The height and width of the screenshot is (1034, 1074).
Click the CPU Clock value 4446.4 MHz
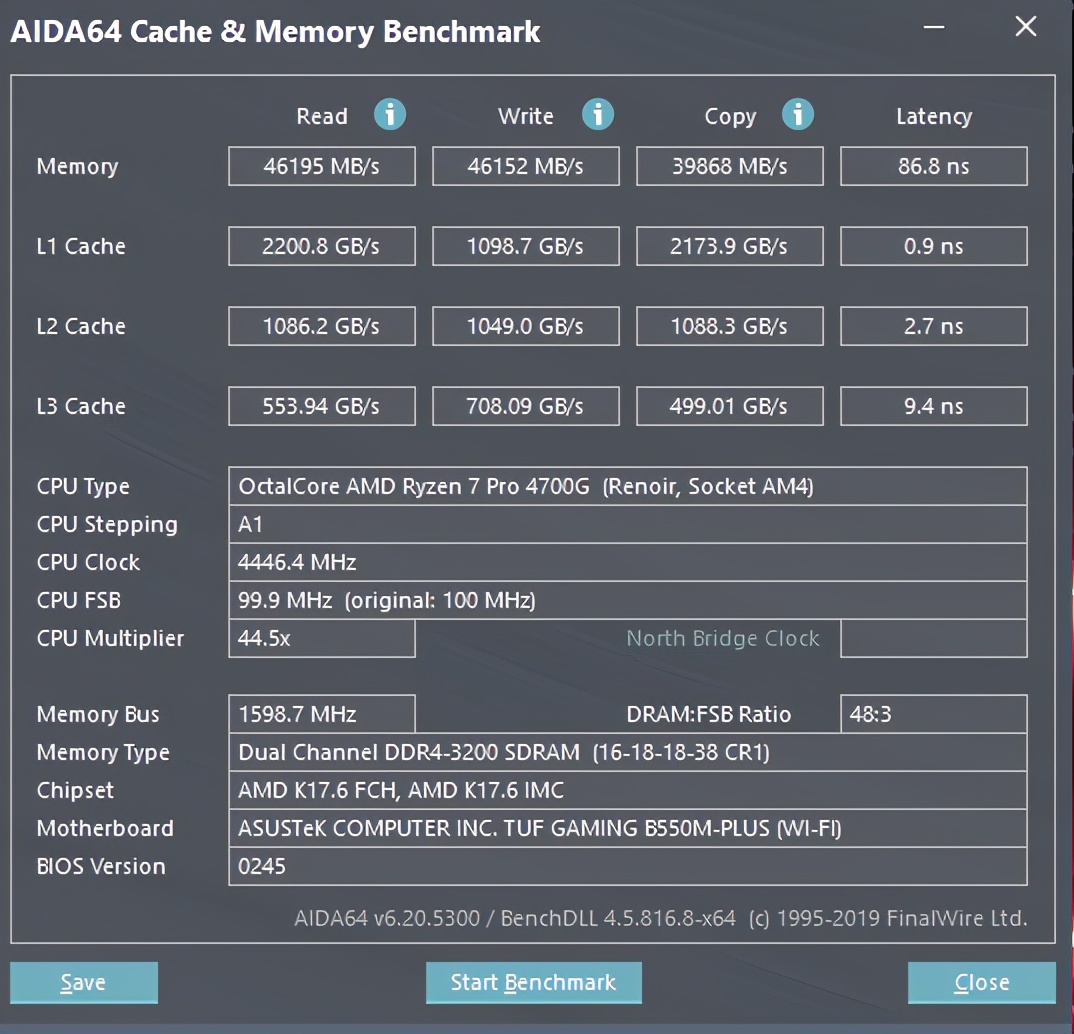(x=628, y=562)
